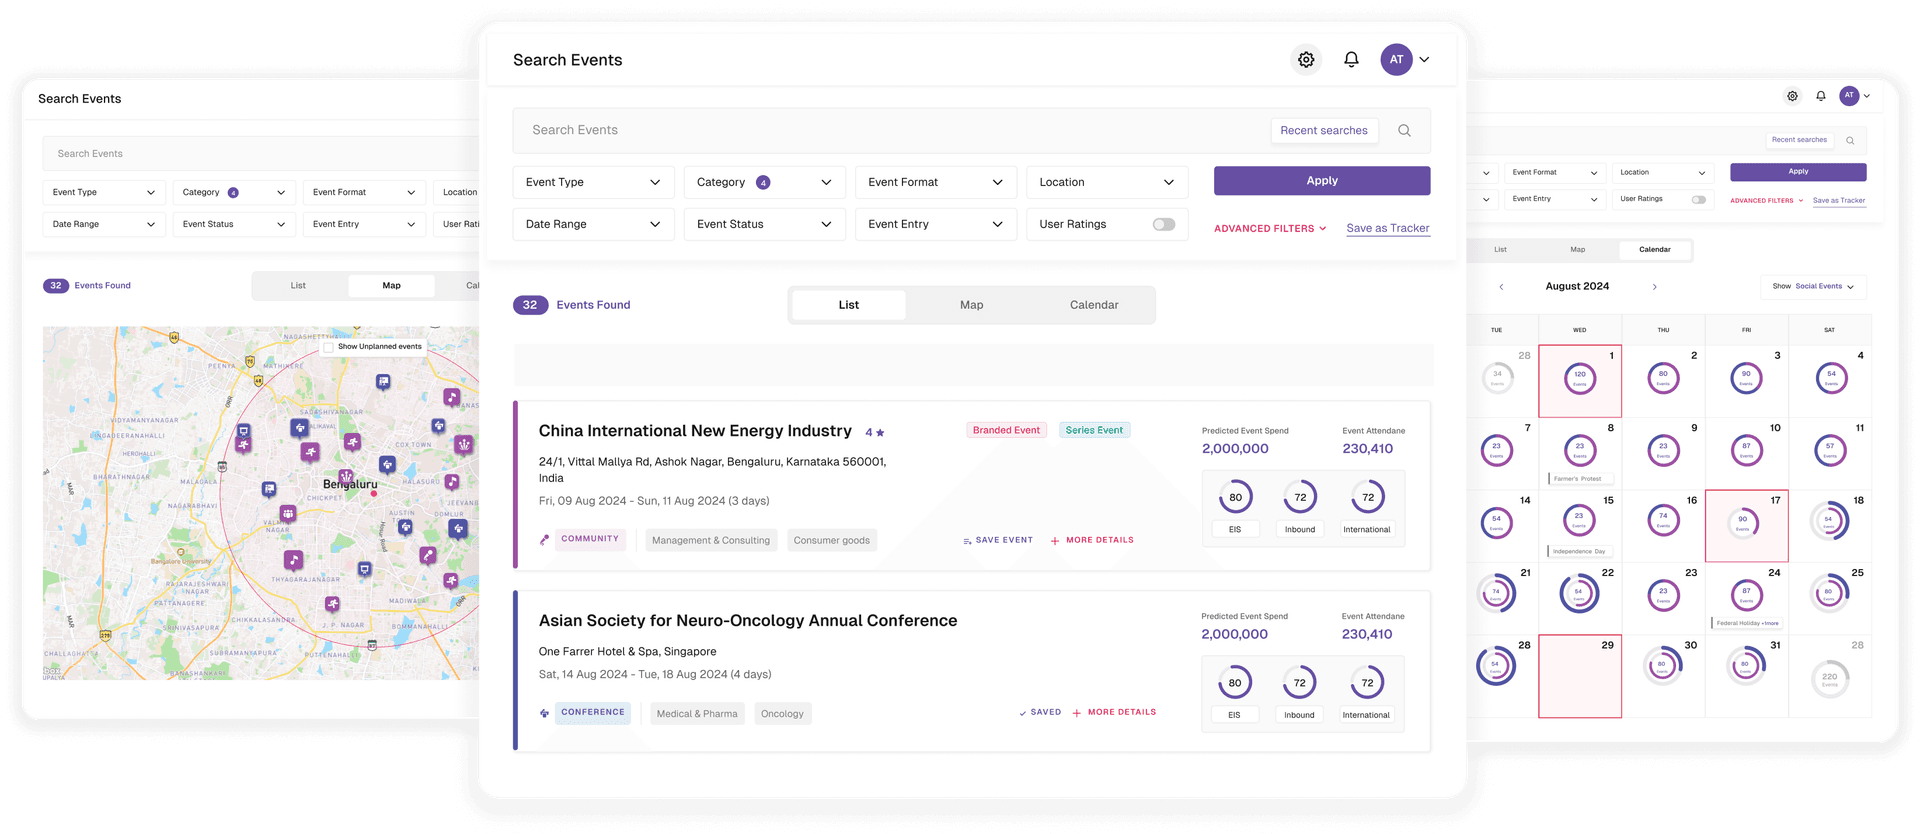Save the China International New Energy event
This screenshot has height=834, width=1920.
[998, 540]
